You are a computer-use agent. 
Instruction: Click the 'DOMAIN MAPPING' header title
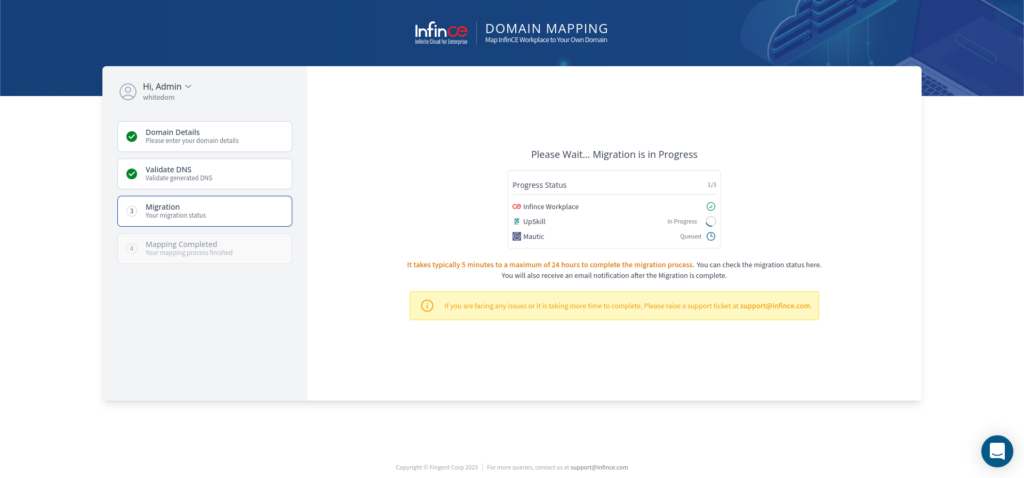[x=547, y=29]
